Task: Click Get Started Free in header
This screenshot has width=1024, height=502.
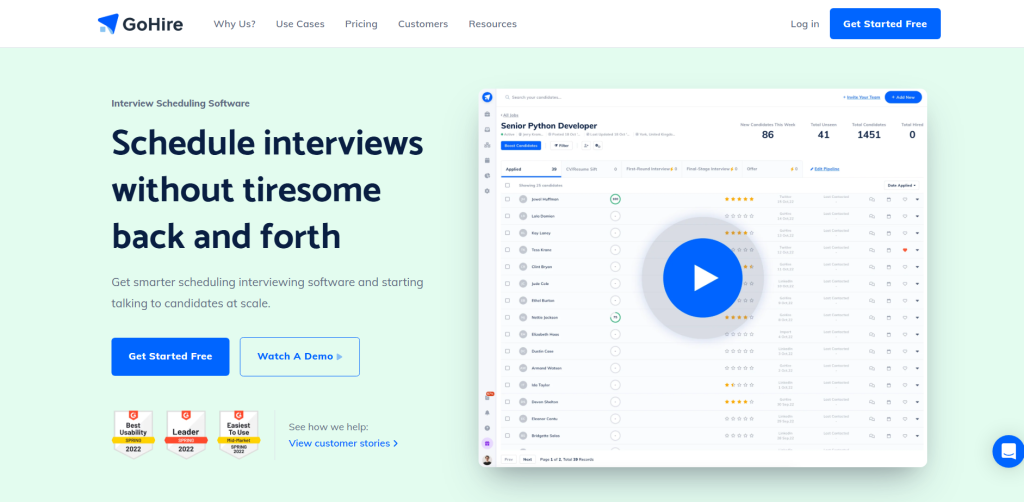Action: (x=885, y=24)
